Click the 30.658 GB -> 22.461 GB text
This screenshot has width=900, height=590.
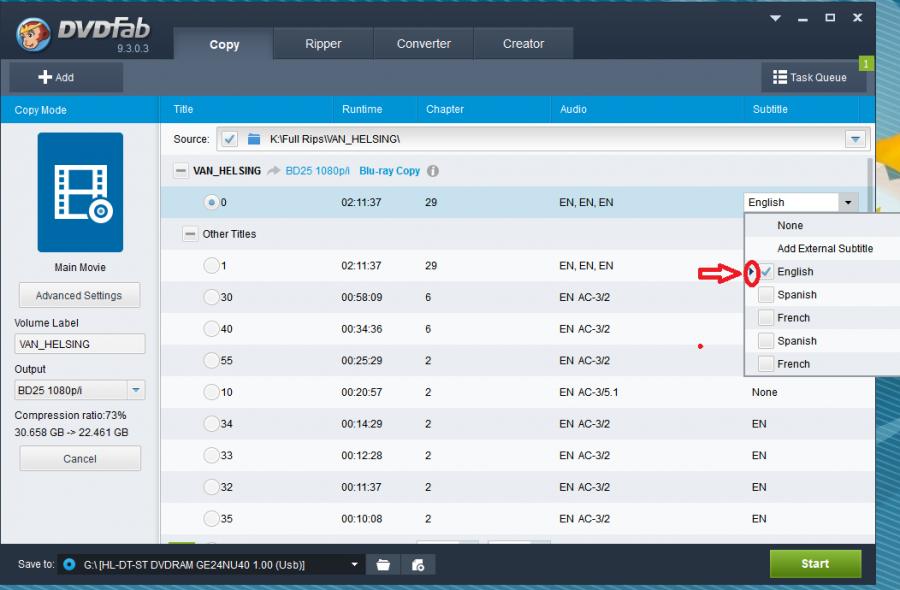(72, 432)
